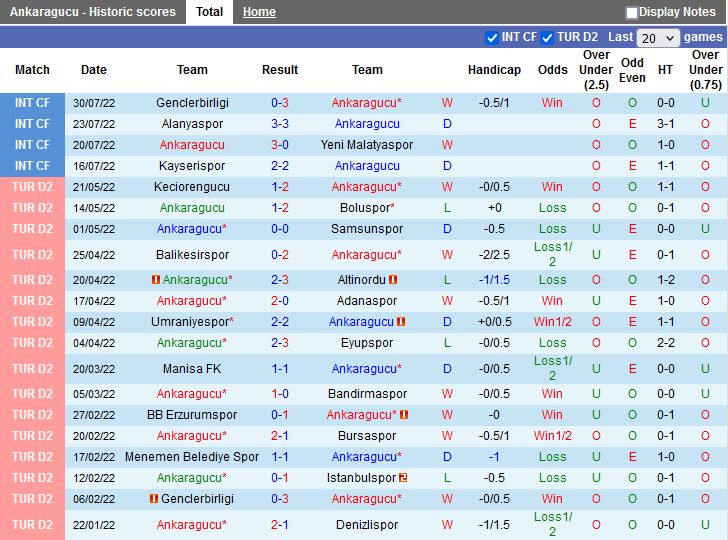Image resolution: width=728 pixels, height=540 pixels.
Task: Toggle the Display Notes checkbox
Action: 632,13
